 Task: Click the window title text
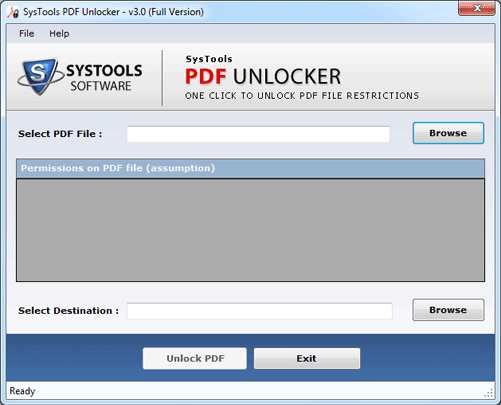(113, 12)
